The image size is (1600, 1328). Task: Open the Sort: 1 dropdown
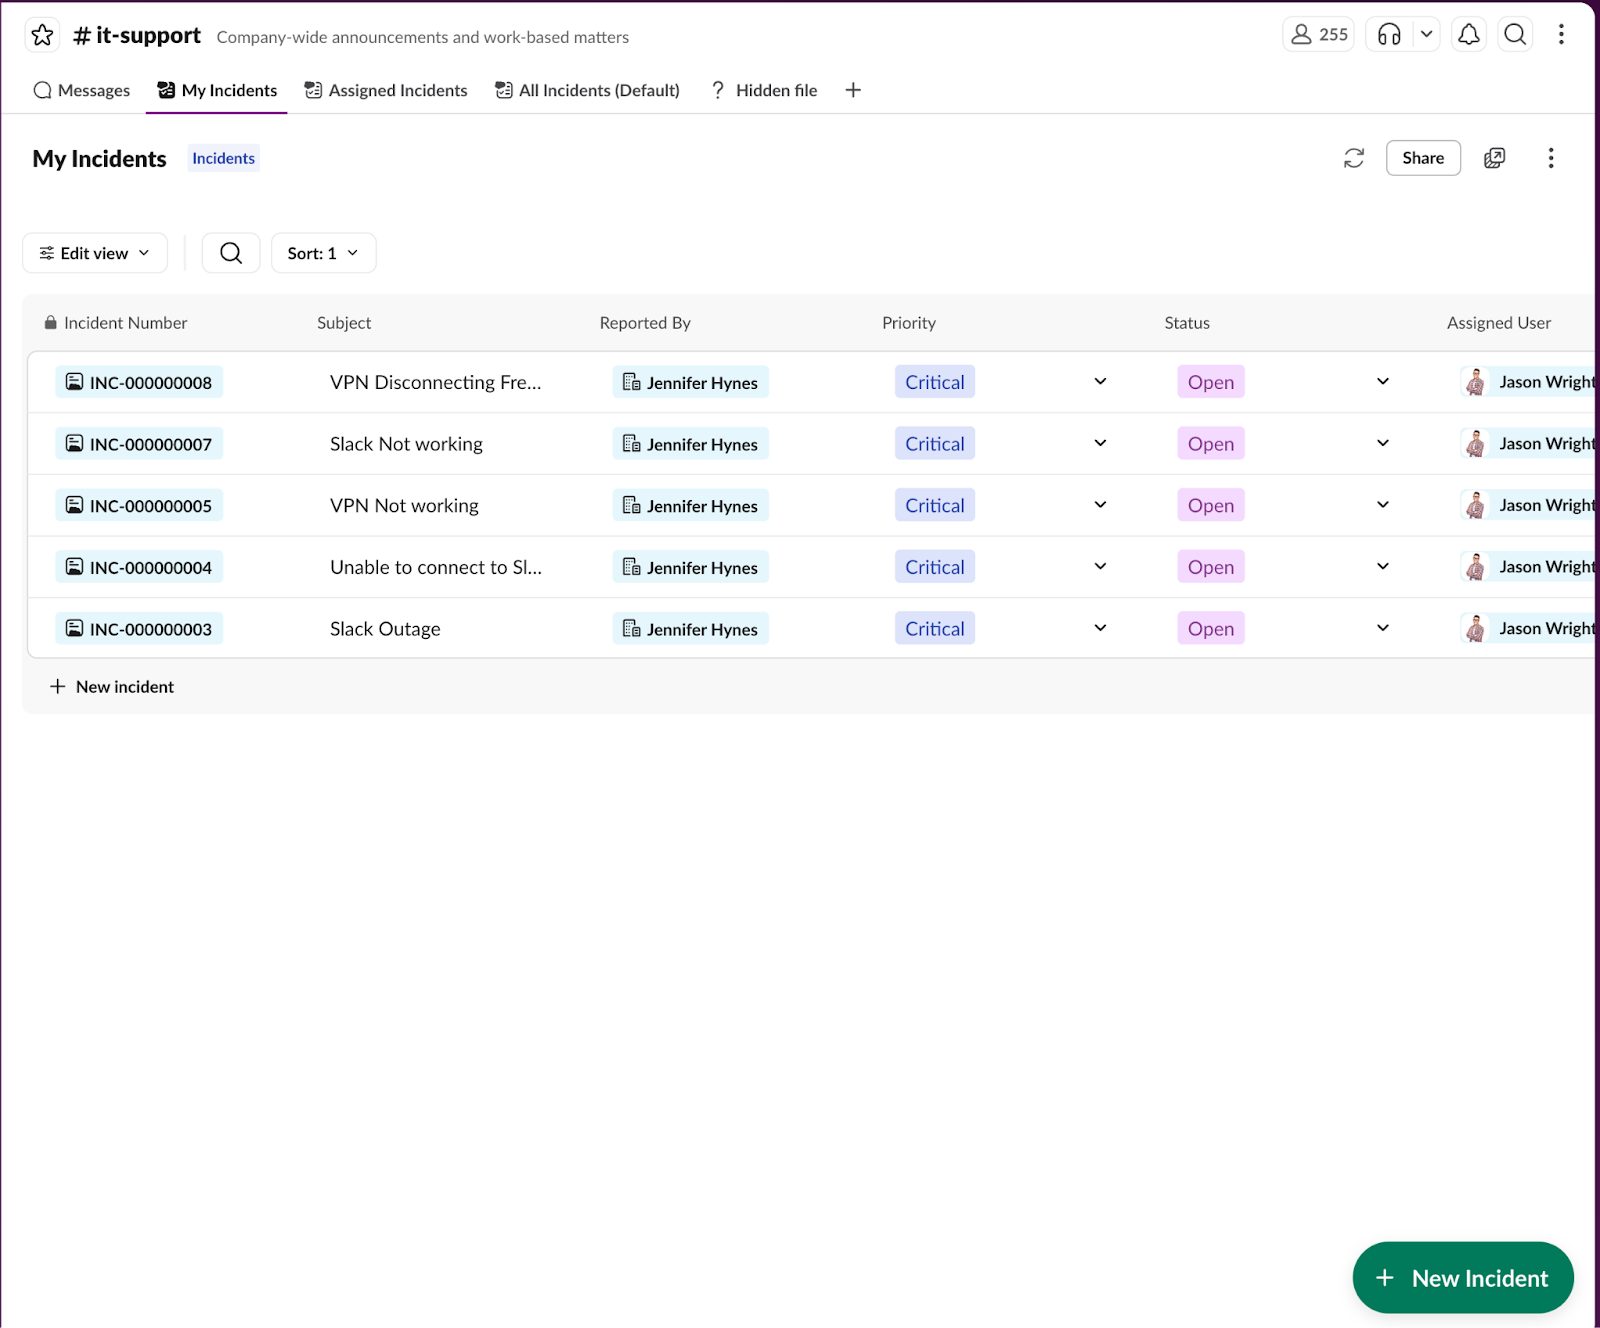click(x=322, y=252)
